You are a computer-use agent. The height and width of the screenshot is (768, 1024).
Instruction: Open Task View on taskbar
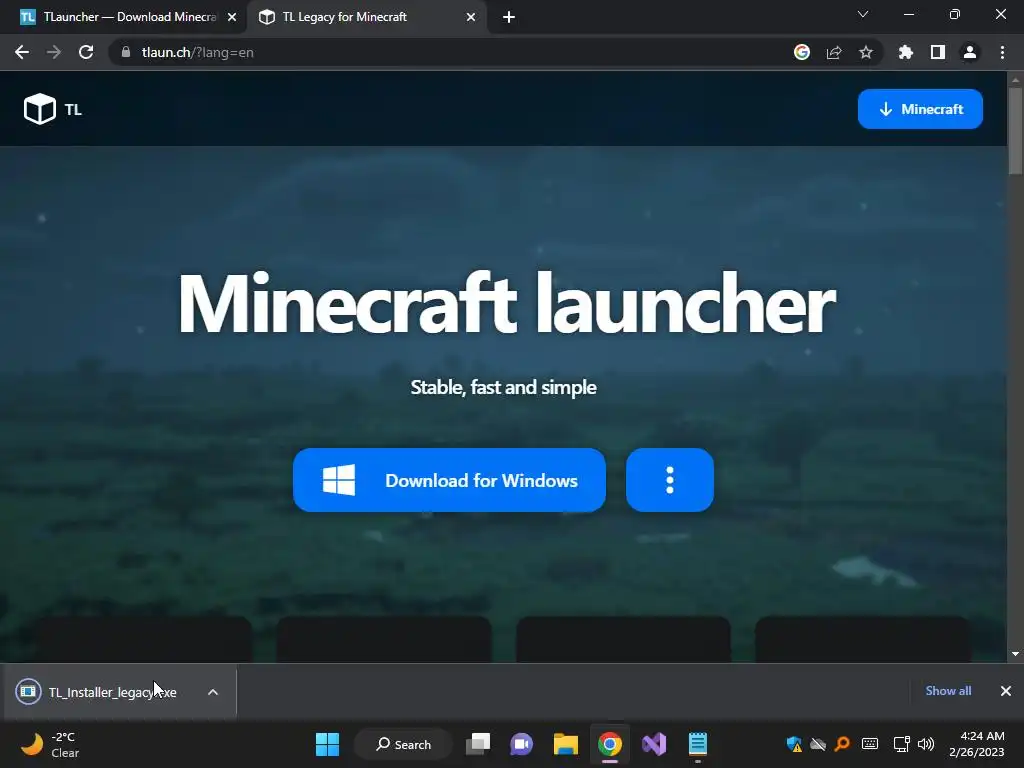pyautogui.click(x=478, y=744)
